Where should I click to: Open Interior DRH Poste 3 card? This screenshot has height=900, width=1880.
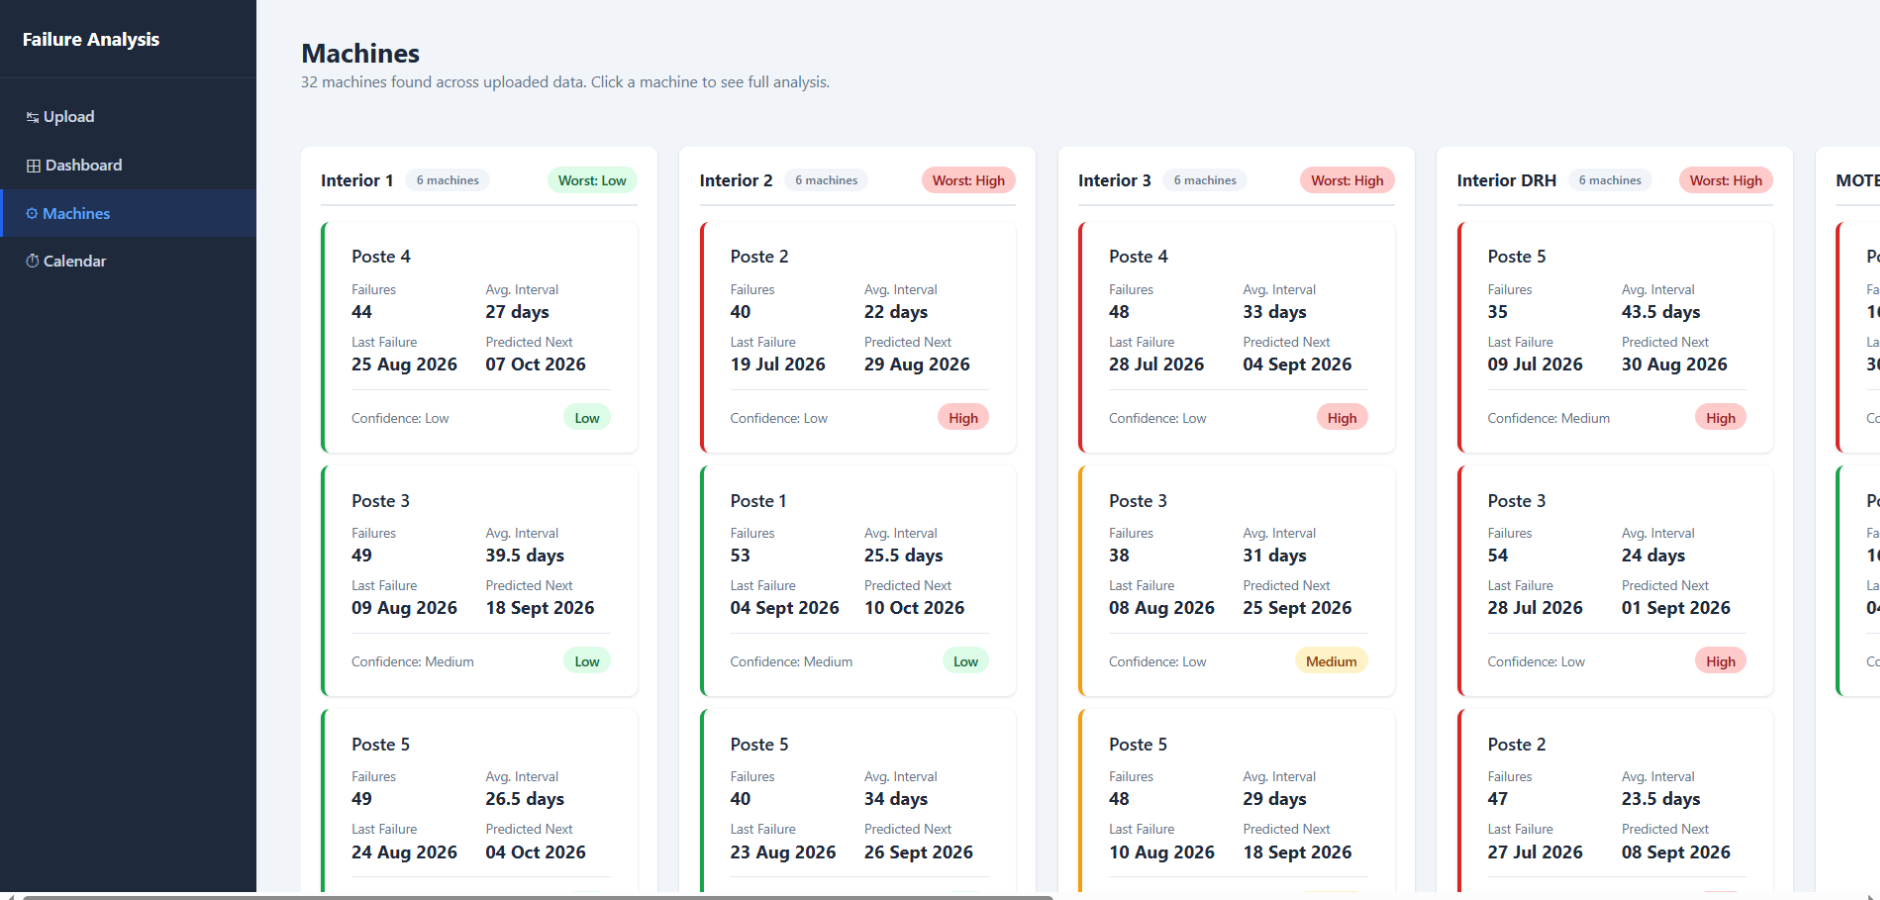click(1615, 581)
